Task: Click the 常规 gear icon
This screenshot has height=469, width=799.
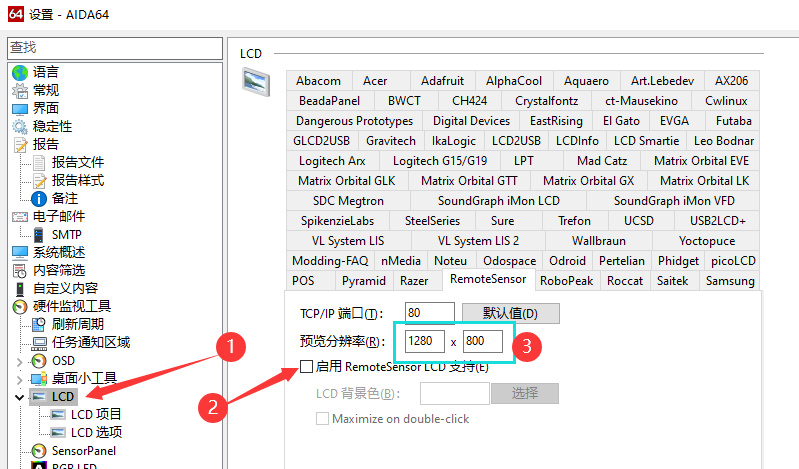Action: point(20,91)
